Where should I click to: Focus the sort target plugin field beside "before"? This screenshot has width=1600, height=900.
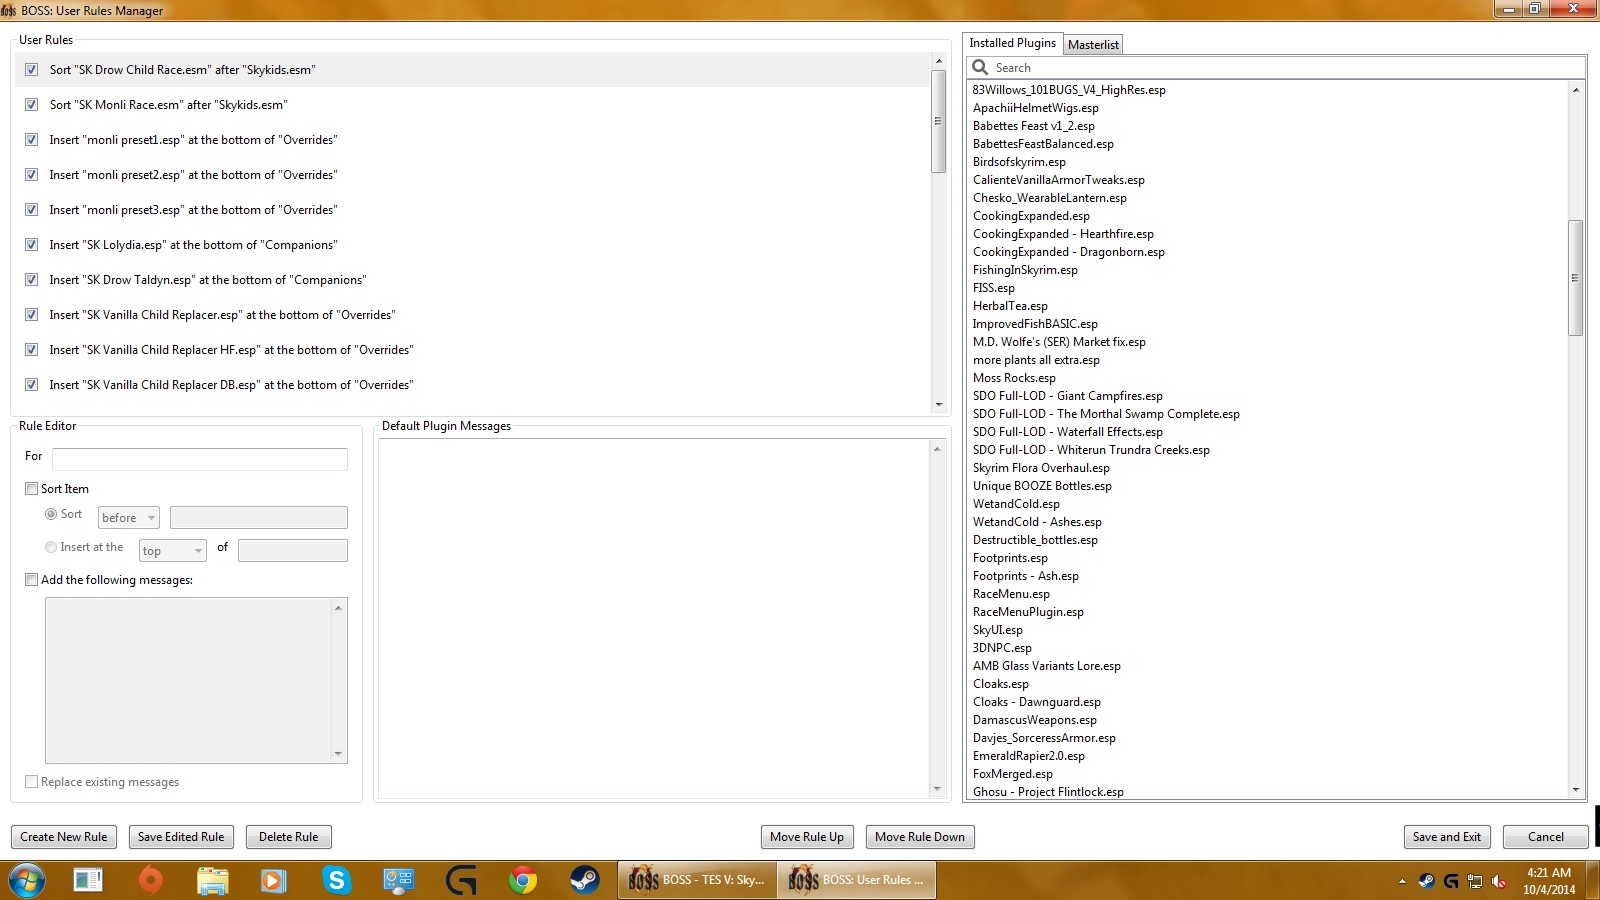[x=259, y=517]
